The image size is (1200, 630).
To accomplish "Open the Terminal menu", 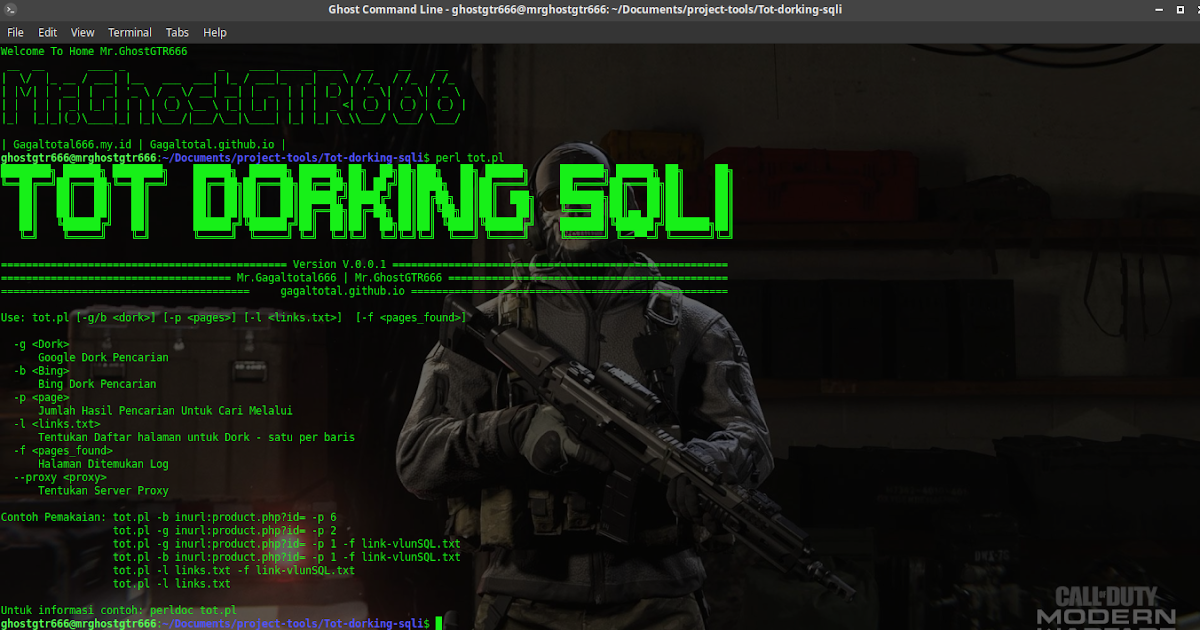I will pos(129,32).
